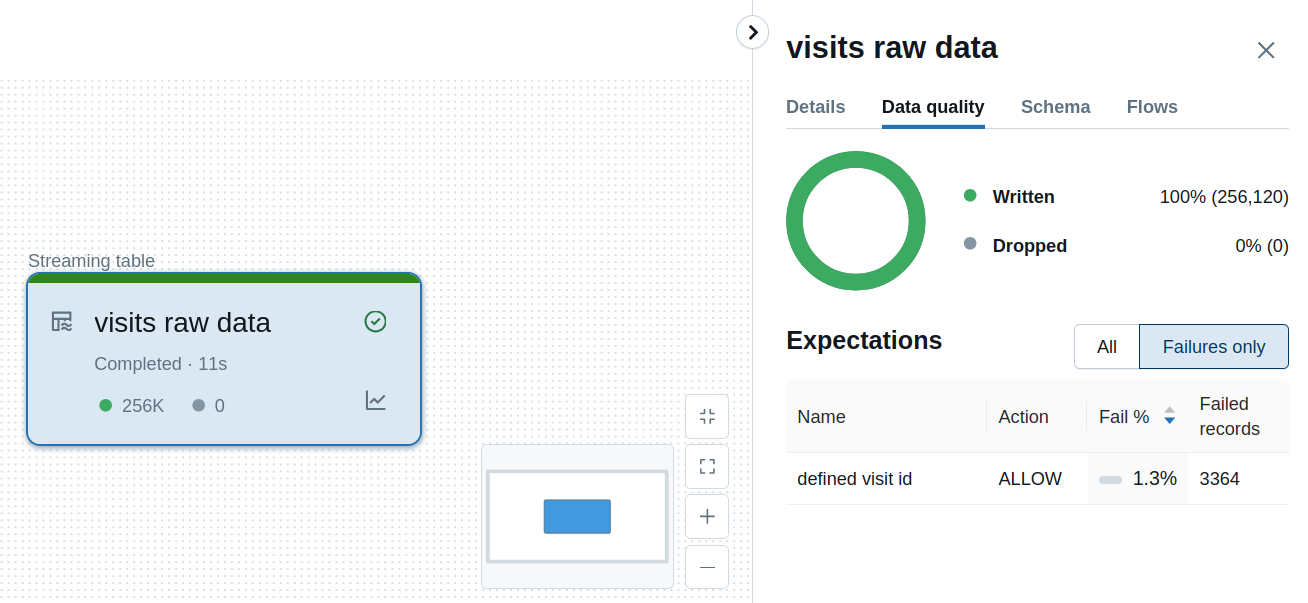Click the Dropped grey legend dot
This screenshot has width=1308, height=603.
tap(969, 244)
